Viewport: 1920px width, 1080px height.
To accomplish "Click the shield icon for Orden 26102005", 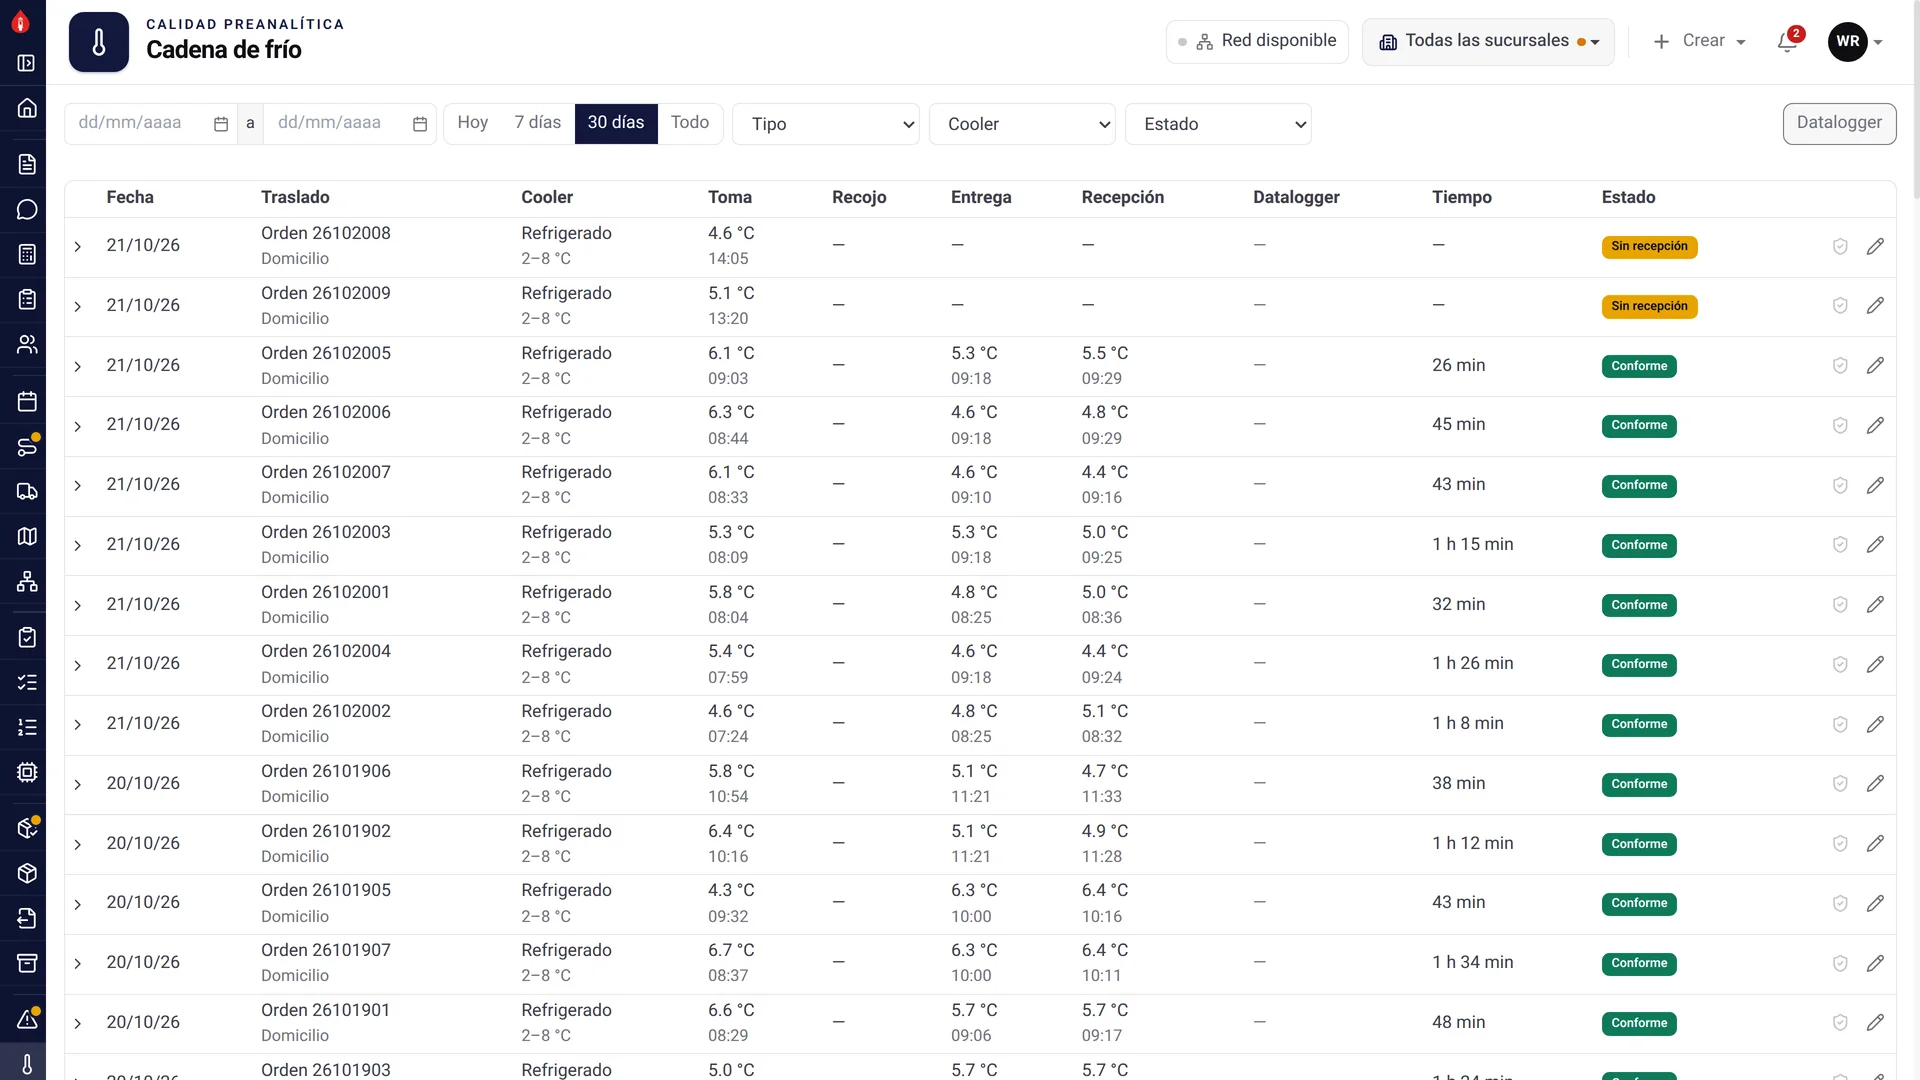I will coord(1840,366).
